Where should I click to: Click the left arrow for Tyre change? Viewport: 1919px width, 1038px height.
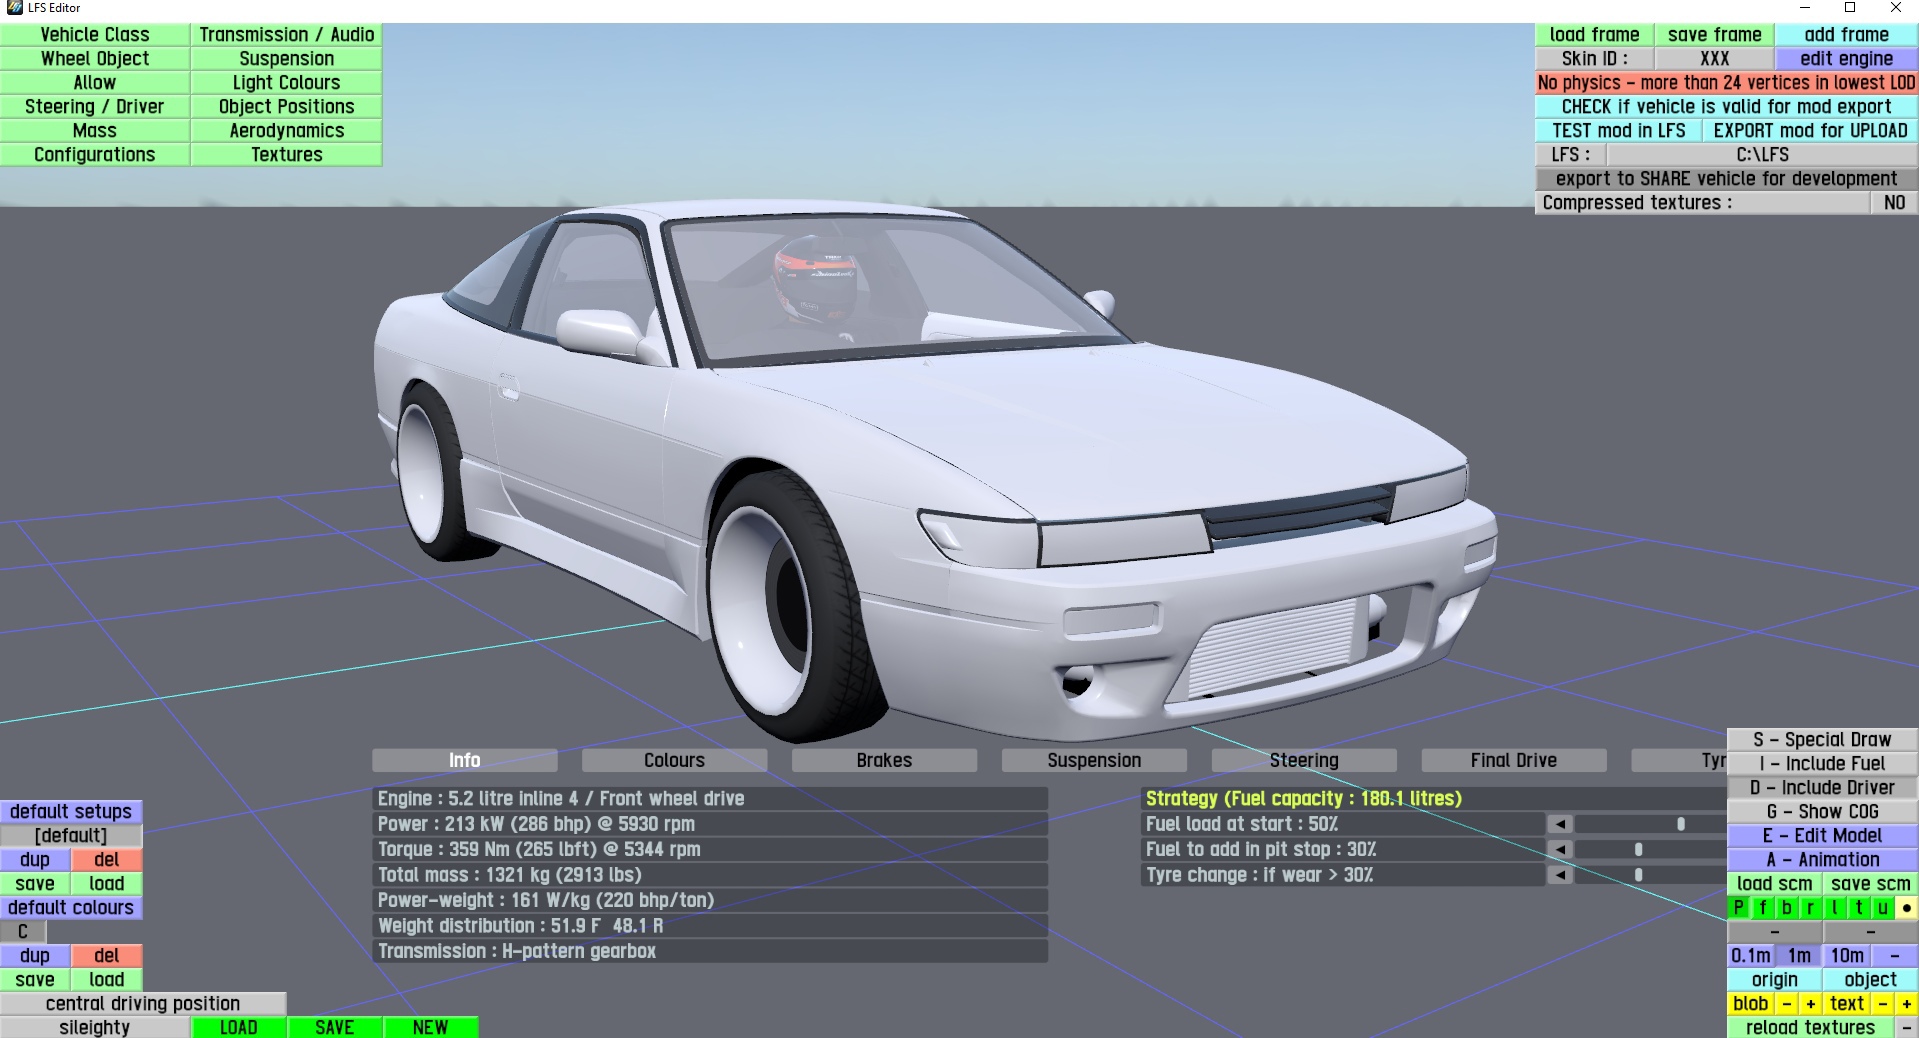[1560, 875]
